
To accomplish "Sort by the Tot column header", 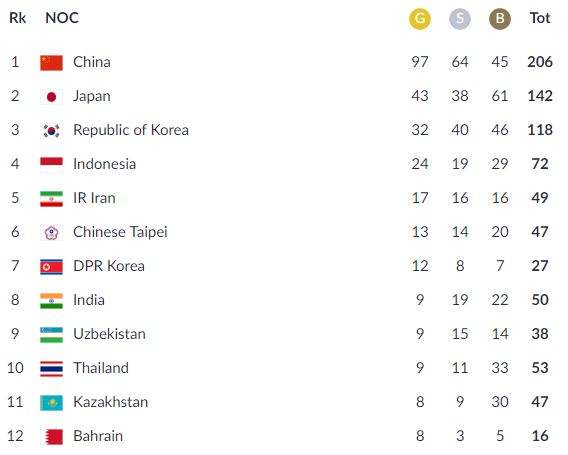I will [540, 18].
